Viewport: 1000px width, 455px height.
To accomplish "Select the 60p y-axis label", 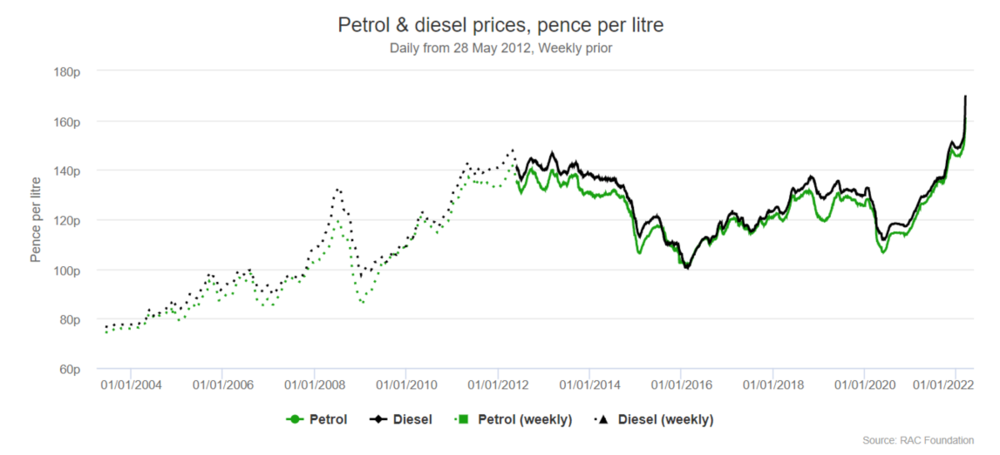I will (x=69, y=369).
